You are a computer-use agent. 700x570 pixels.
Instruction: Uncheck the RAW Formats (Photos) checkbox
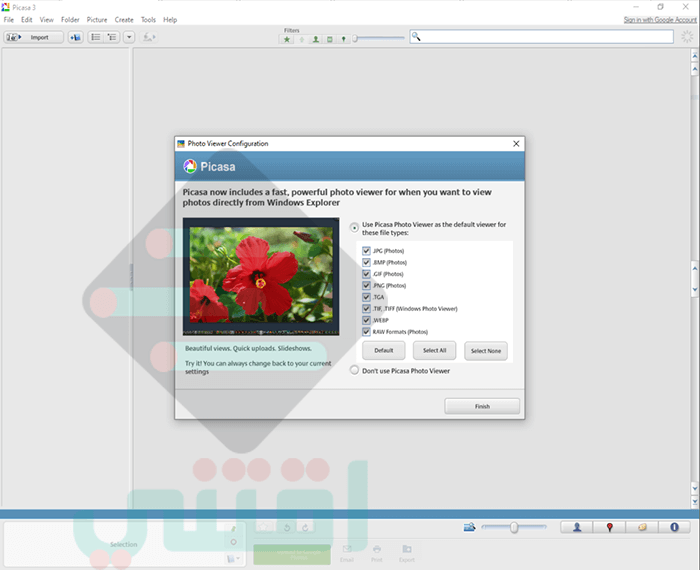[x=367, y=332]
